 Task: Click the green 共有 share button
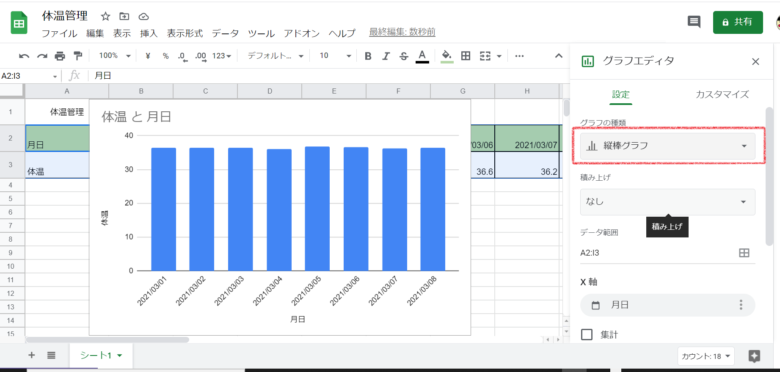(x=737, y=22)
